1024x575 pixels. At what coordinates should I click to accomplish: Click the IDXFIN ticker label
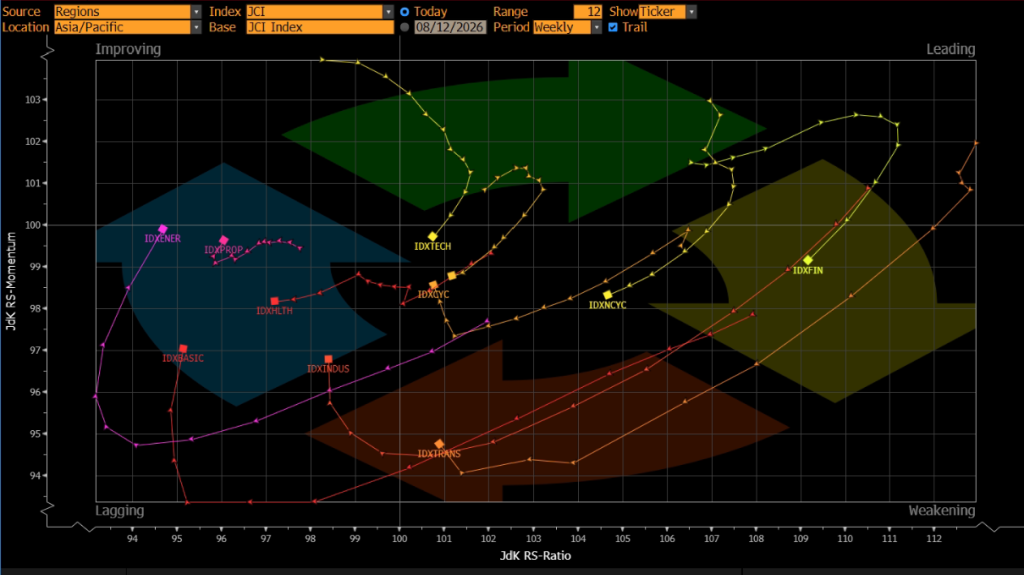(x=808, y=271)
